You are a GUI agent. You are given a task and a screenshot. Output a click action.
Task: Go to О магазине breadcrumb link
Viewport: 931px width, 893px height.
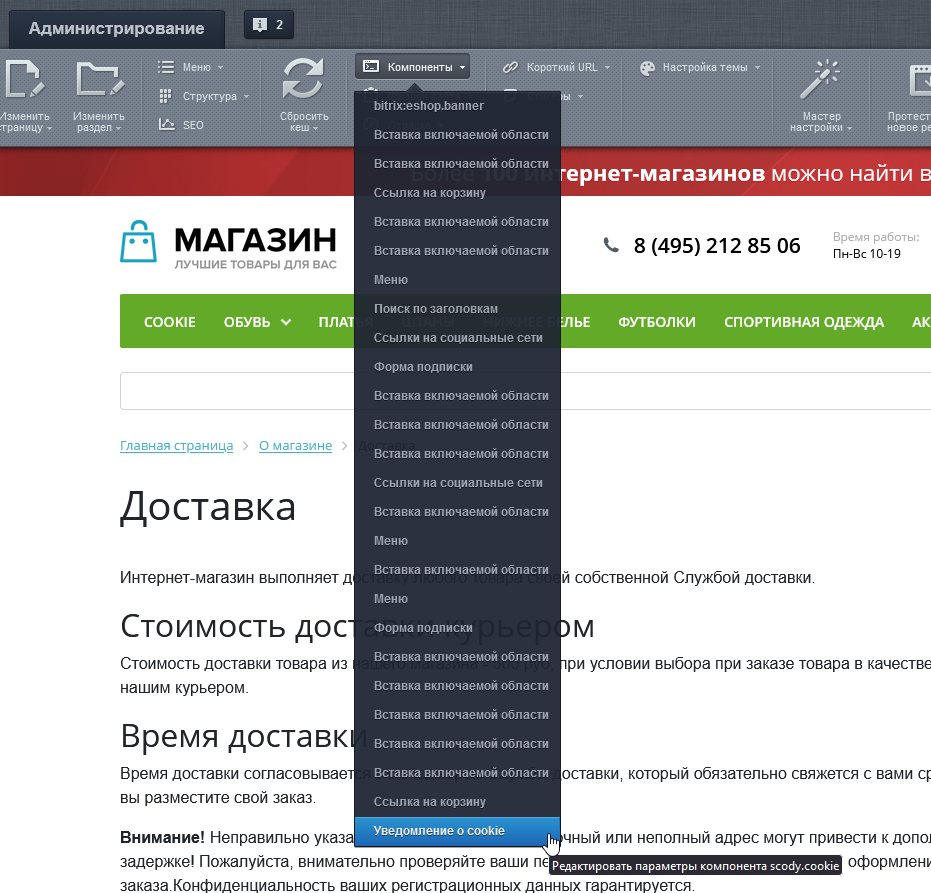(x=295, y=445)
